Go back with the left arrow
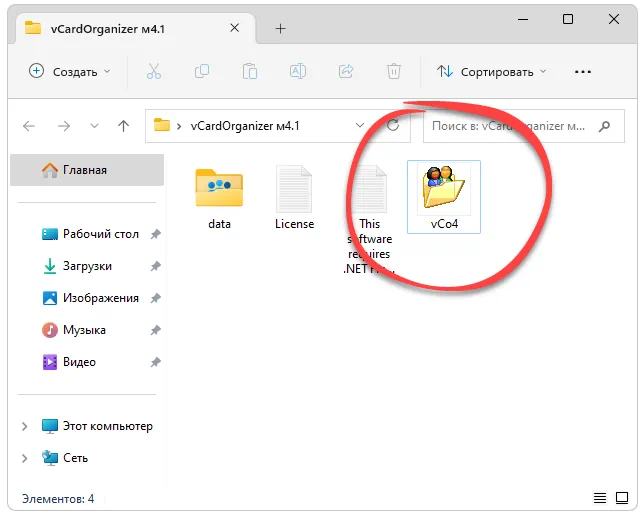642x514 pixels. click(x=29, y=126)
